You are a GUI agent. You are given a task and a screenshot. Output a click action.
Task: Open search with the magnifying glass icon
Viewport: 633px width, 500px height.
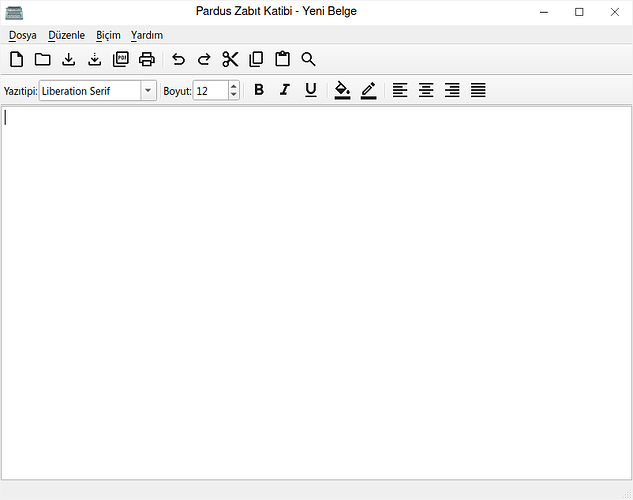click(308, 59)
